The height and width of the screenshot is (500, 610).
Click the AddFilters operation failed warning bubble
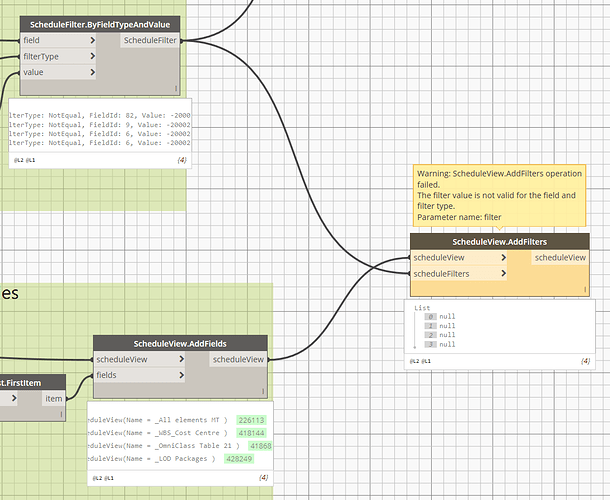coord(499,195)
